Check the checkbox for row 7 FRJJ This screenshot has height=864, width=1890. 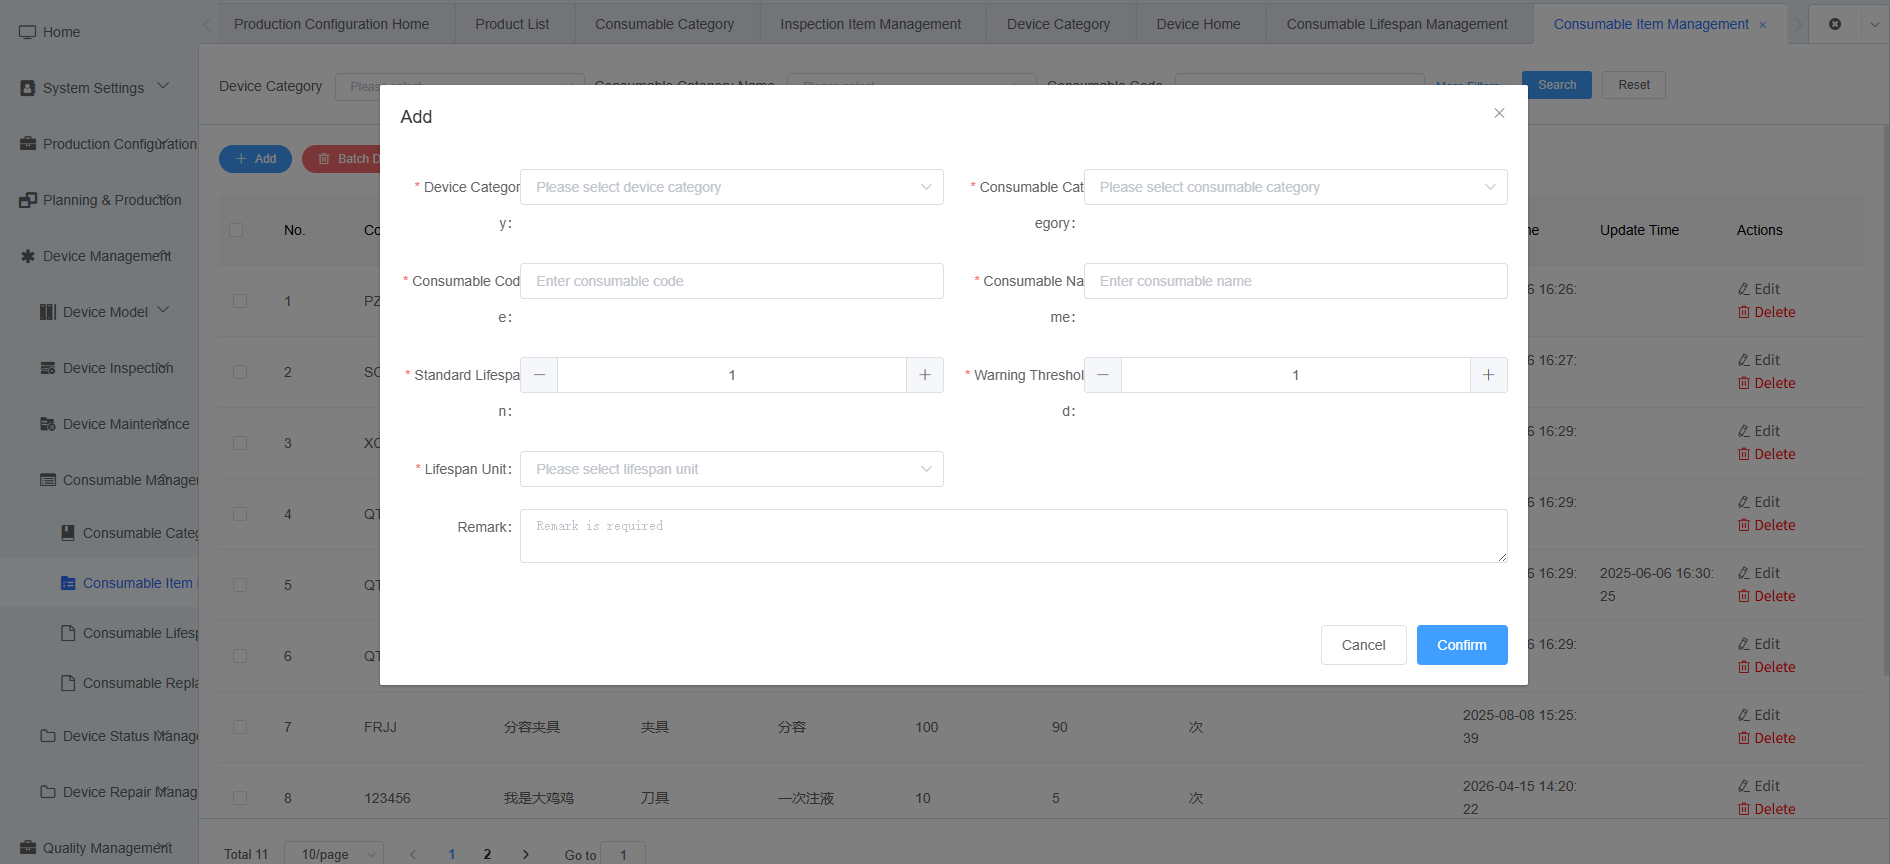click(240, 727)
